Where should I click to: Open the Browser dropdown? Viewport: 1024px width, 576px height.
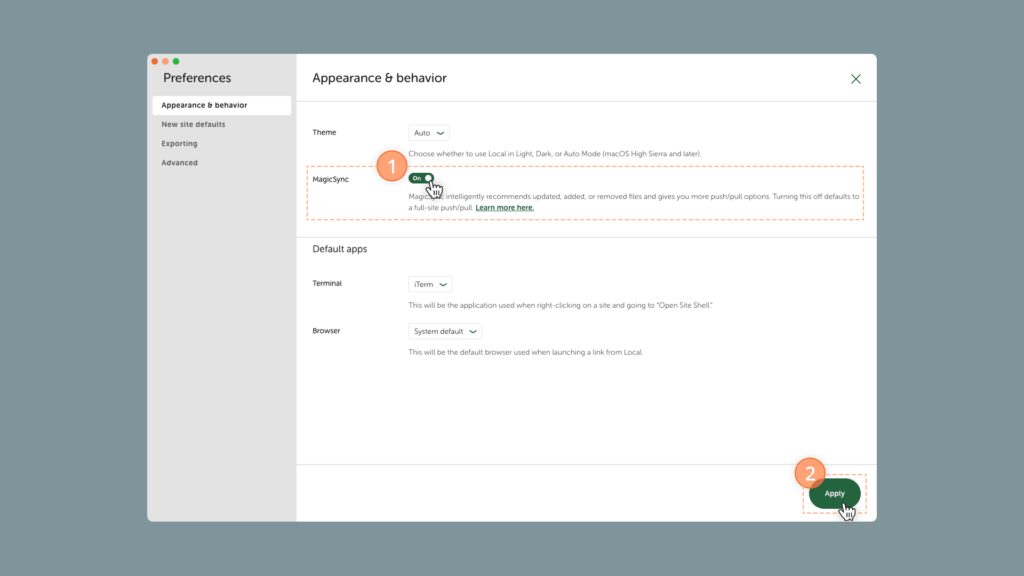(x=444, y=331)
